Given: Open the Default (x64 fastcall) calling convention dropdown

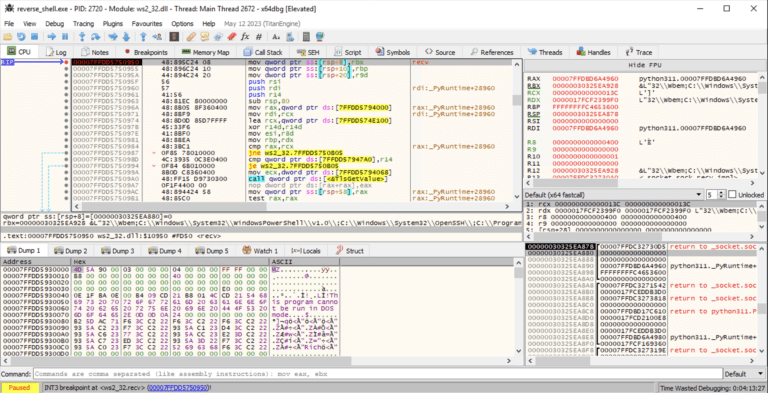Looking at the screenshot, I should click(615, 195).
